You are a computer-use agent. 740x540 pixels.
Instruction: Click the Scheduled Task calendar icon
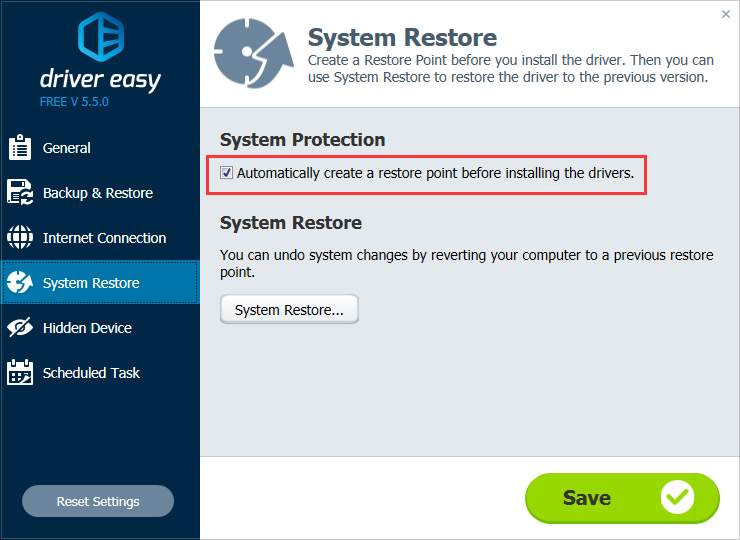pos(20,372)
